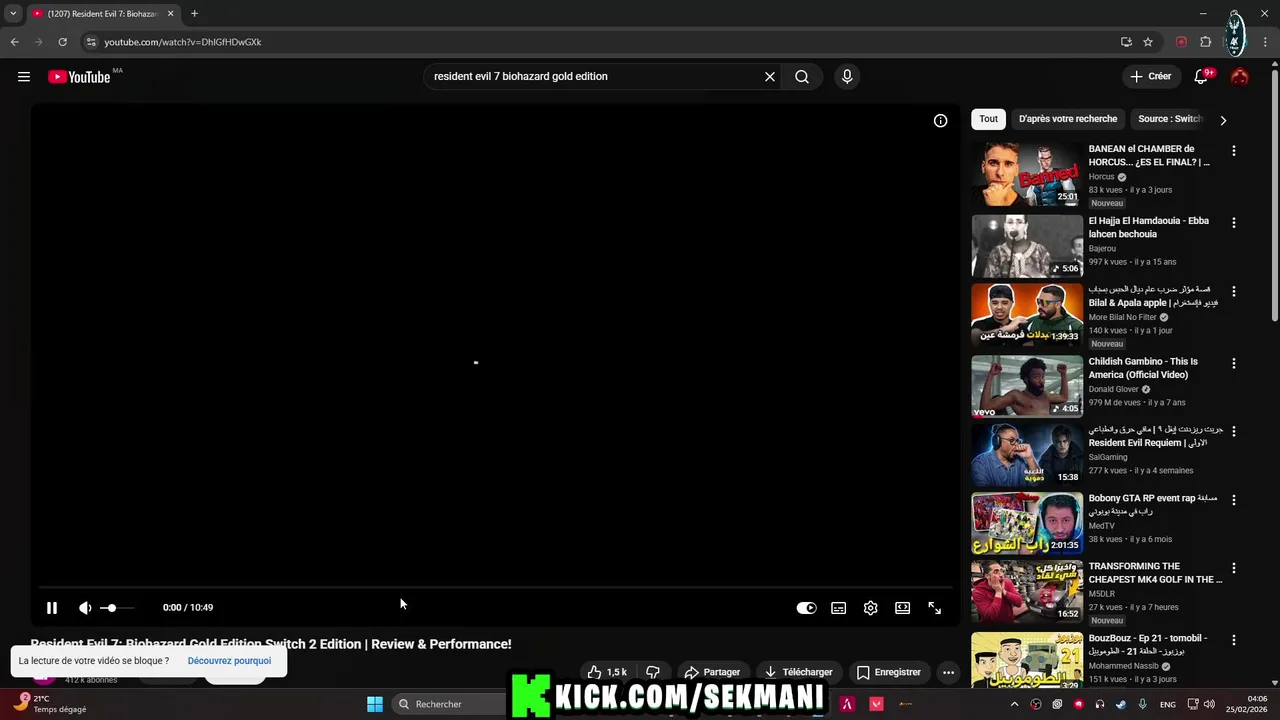Mute the video volume
The width and height of the screenshot is (1280, 720).
point(85,608)
